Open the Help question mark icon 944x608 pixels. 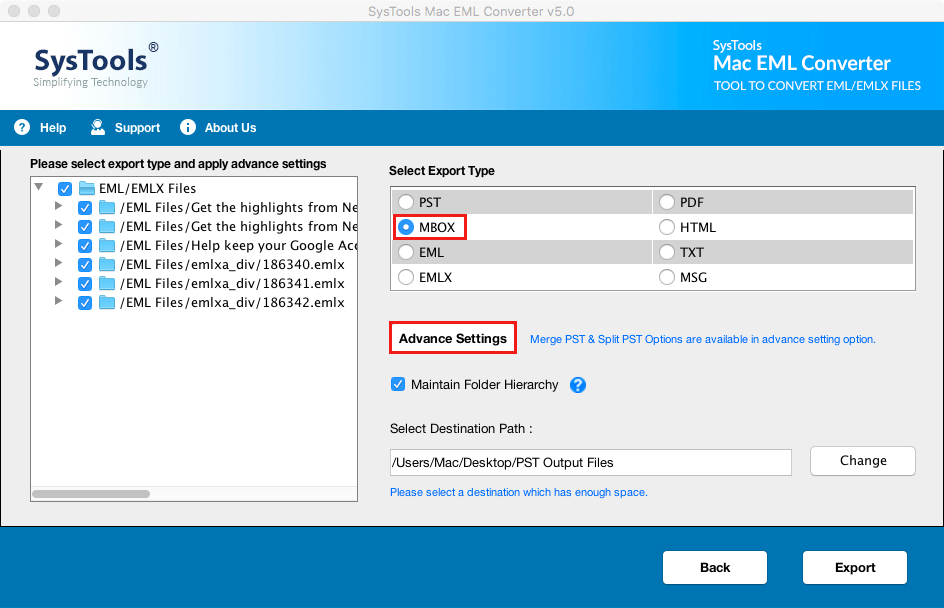tap(22, 127)
